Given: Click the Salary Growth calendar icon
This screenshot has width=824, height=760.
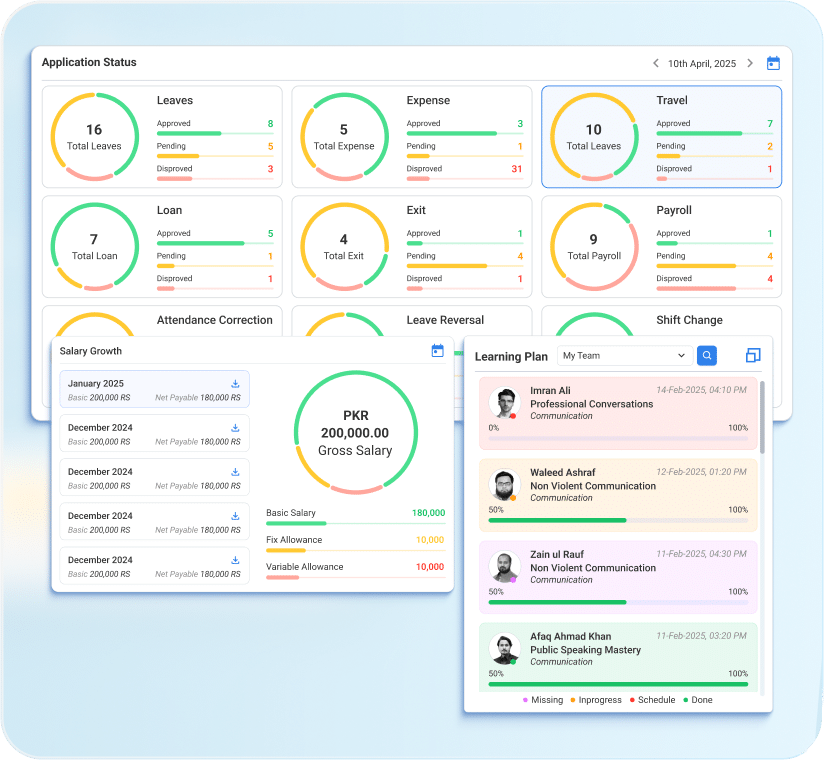Looking at the screenshot, I should click(437, 351).
